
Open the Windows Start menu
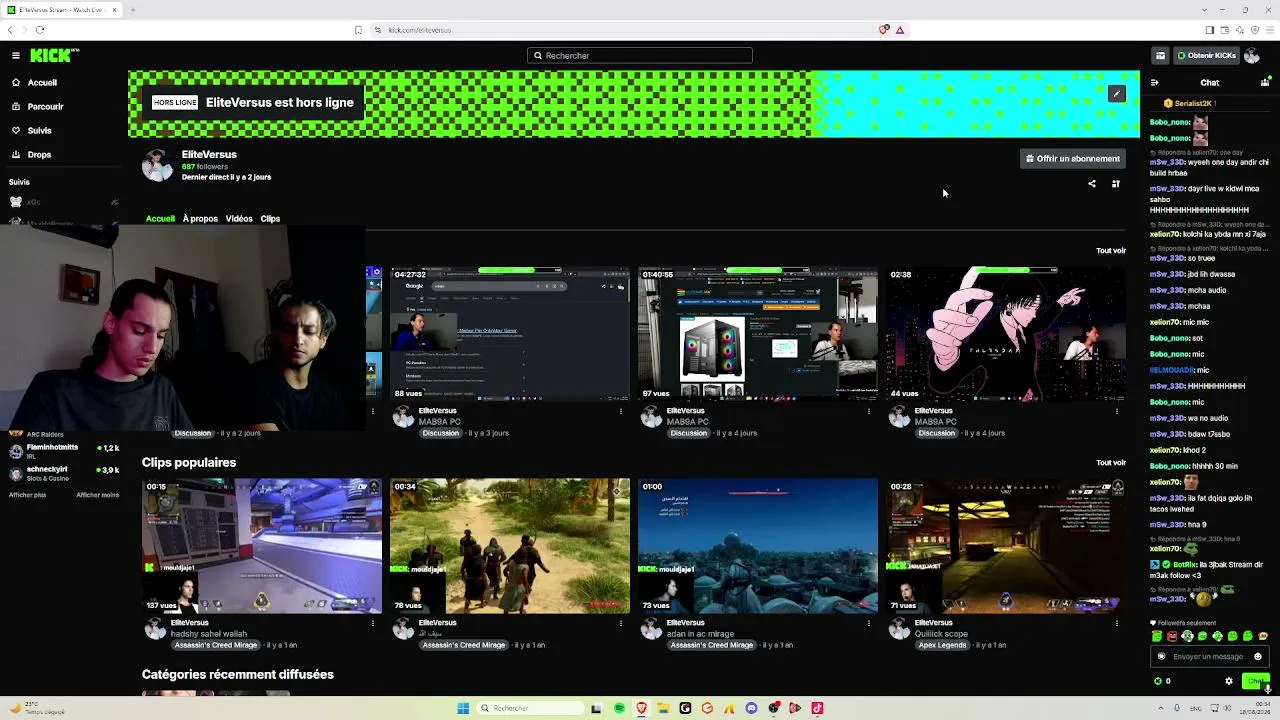click(463, 709)
